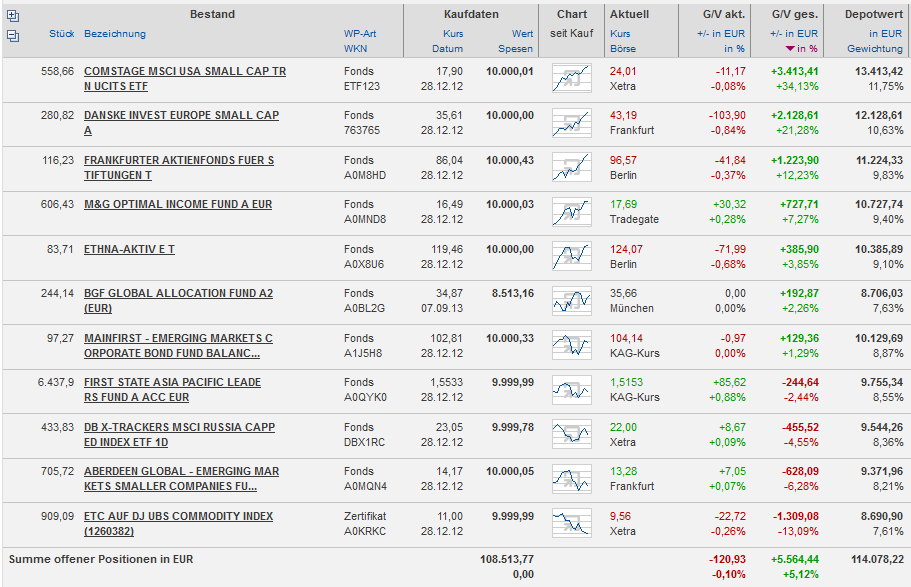Open chart thumbnail for Danske Invest Europe Small Cap
This screenshot has width=911, height=587.
[x=572, y=123]
